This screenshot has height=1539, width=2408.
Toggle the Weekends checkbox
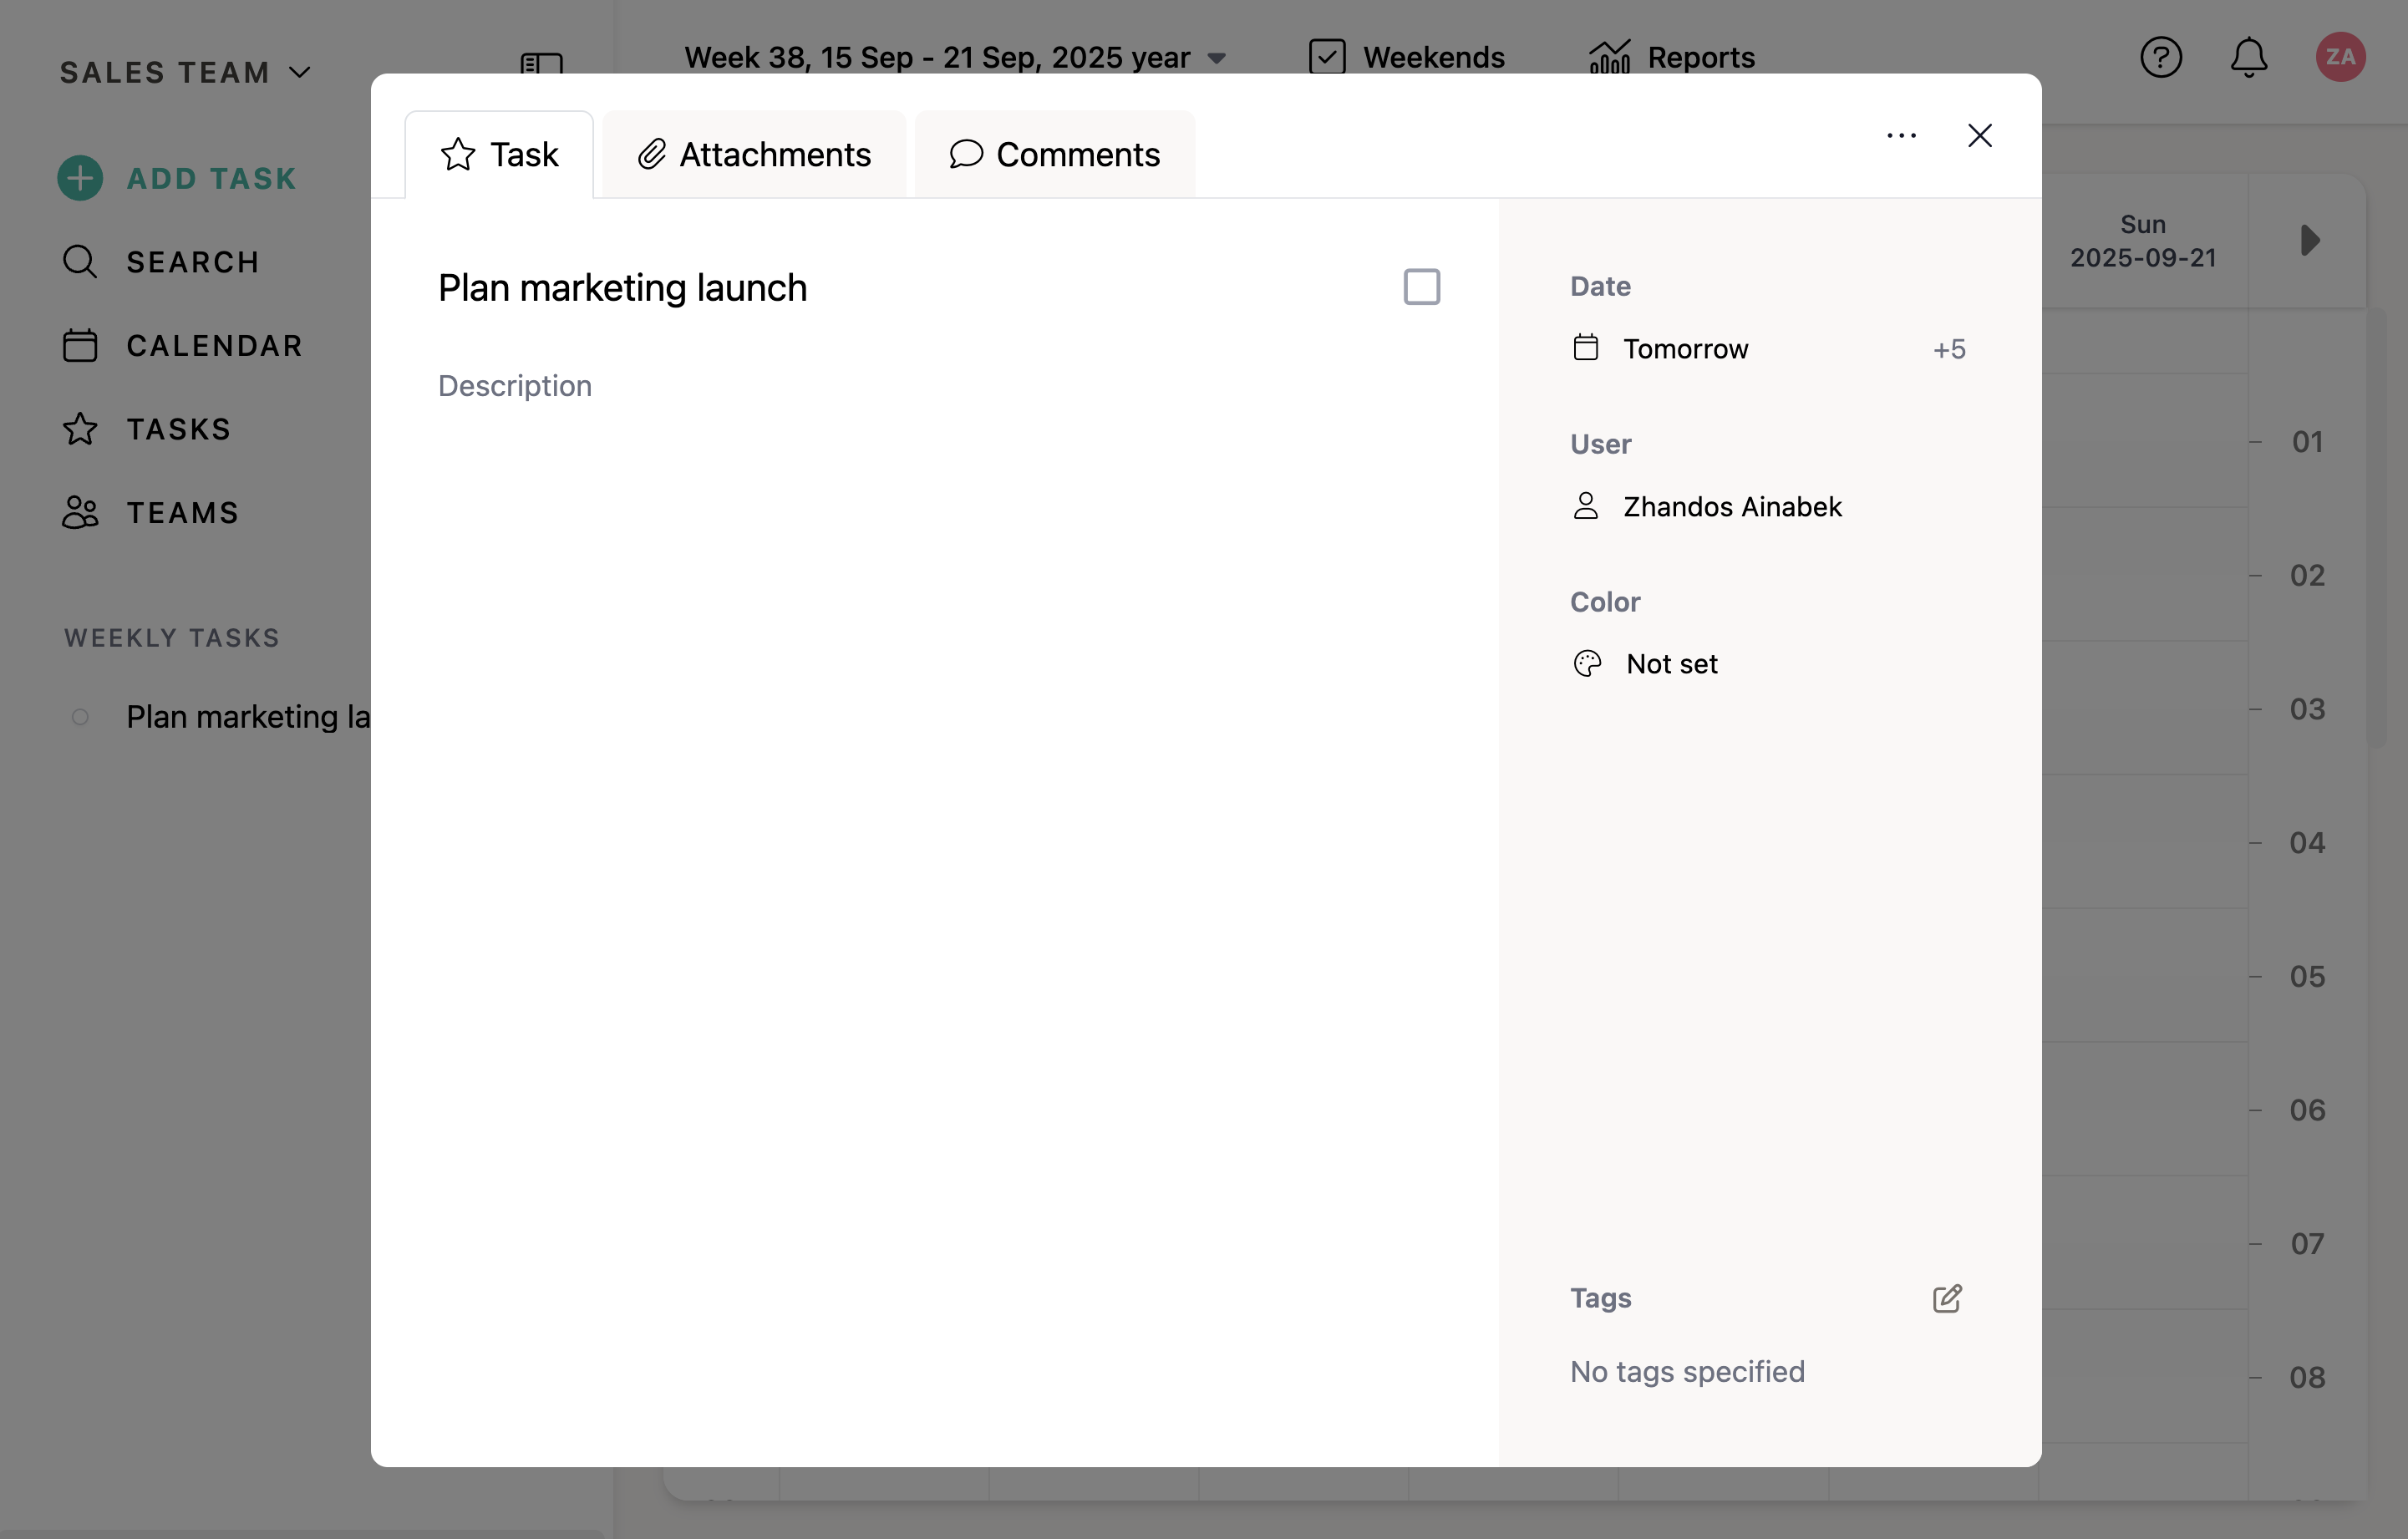tap(1327, 57)
